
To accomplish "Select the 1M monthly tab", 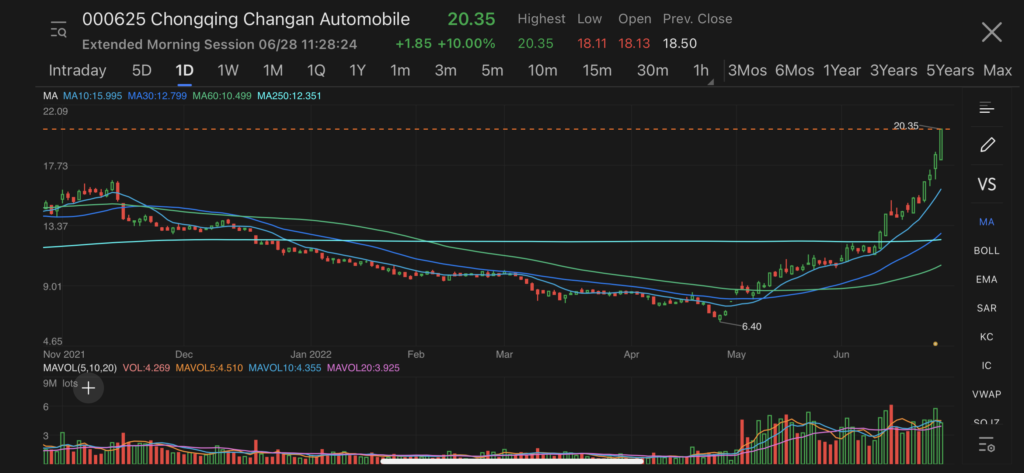I will coord(272,71).
